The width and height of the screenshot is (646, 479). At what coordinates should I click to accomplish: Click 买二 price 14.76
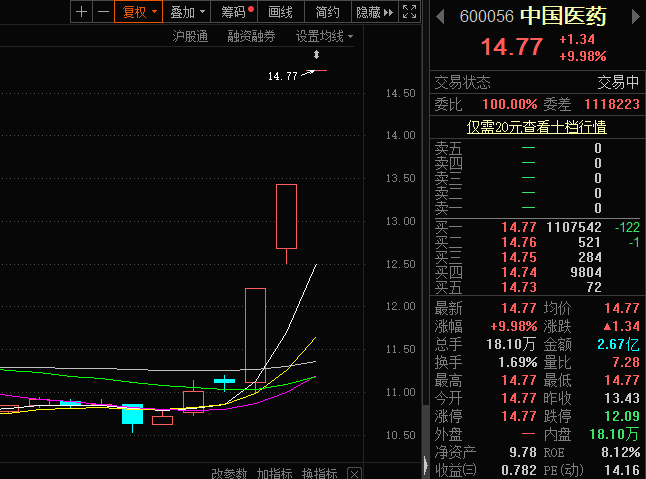point(519,242)
